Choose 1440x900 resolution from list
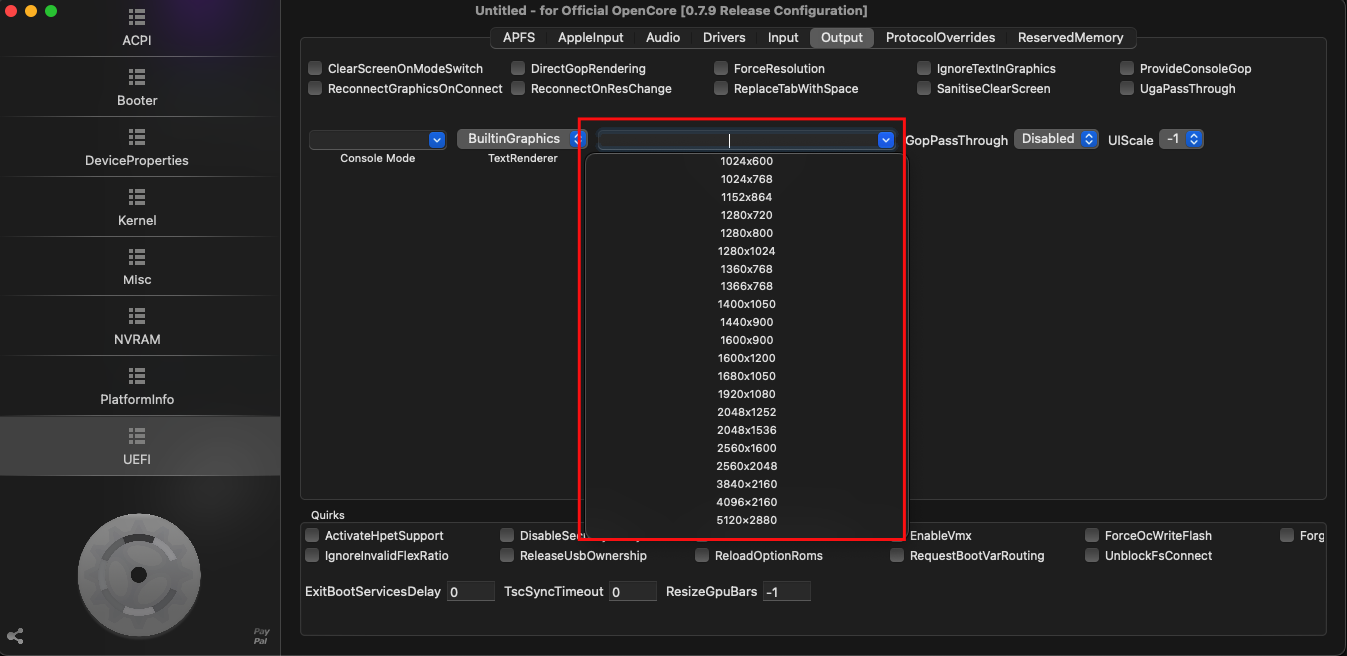Image resolution: width=1347 pixels, height=656 pixels. pos(746,322)
